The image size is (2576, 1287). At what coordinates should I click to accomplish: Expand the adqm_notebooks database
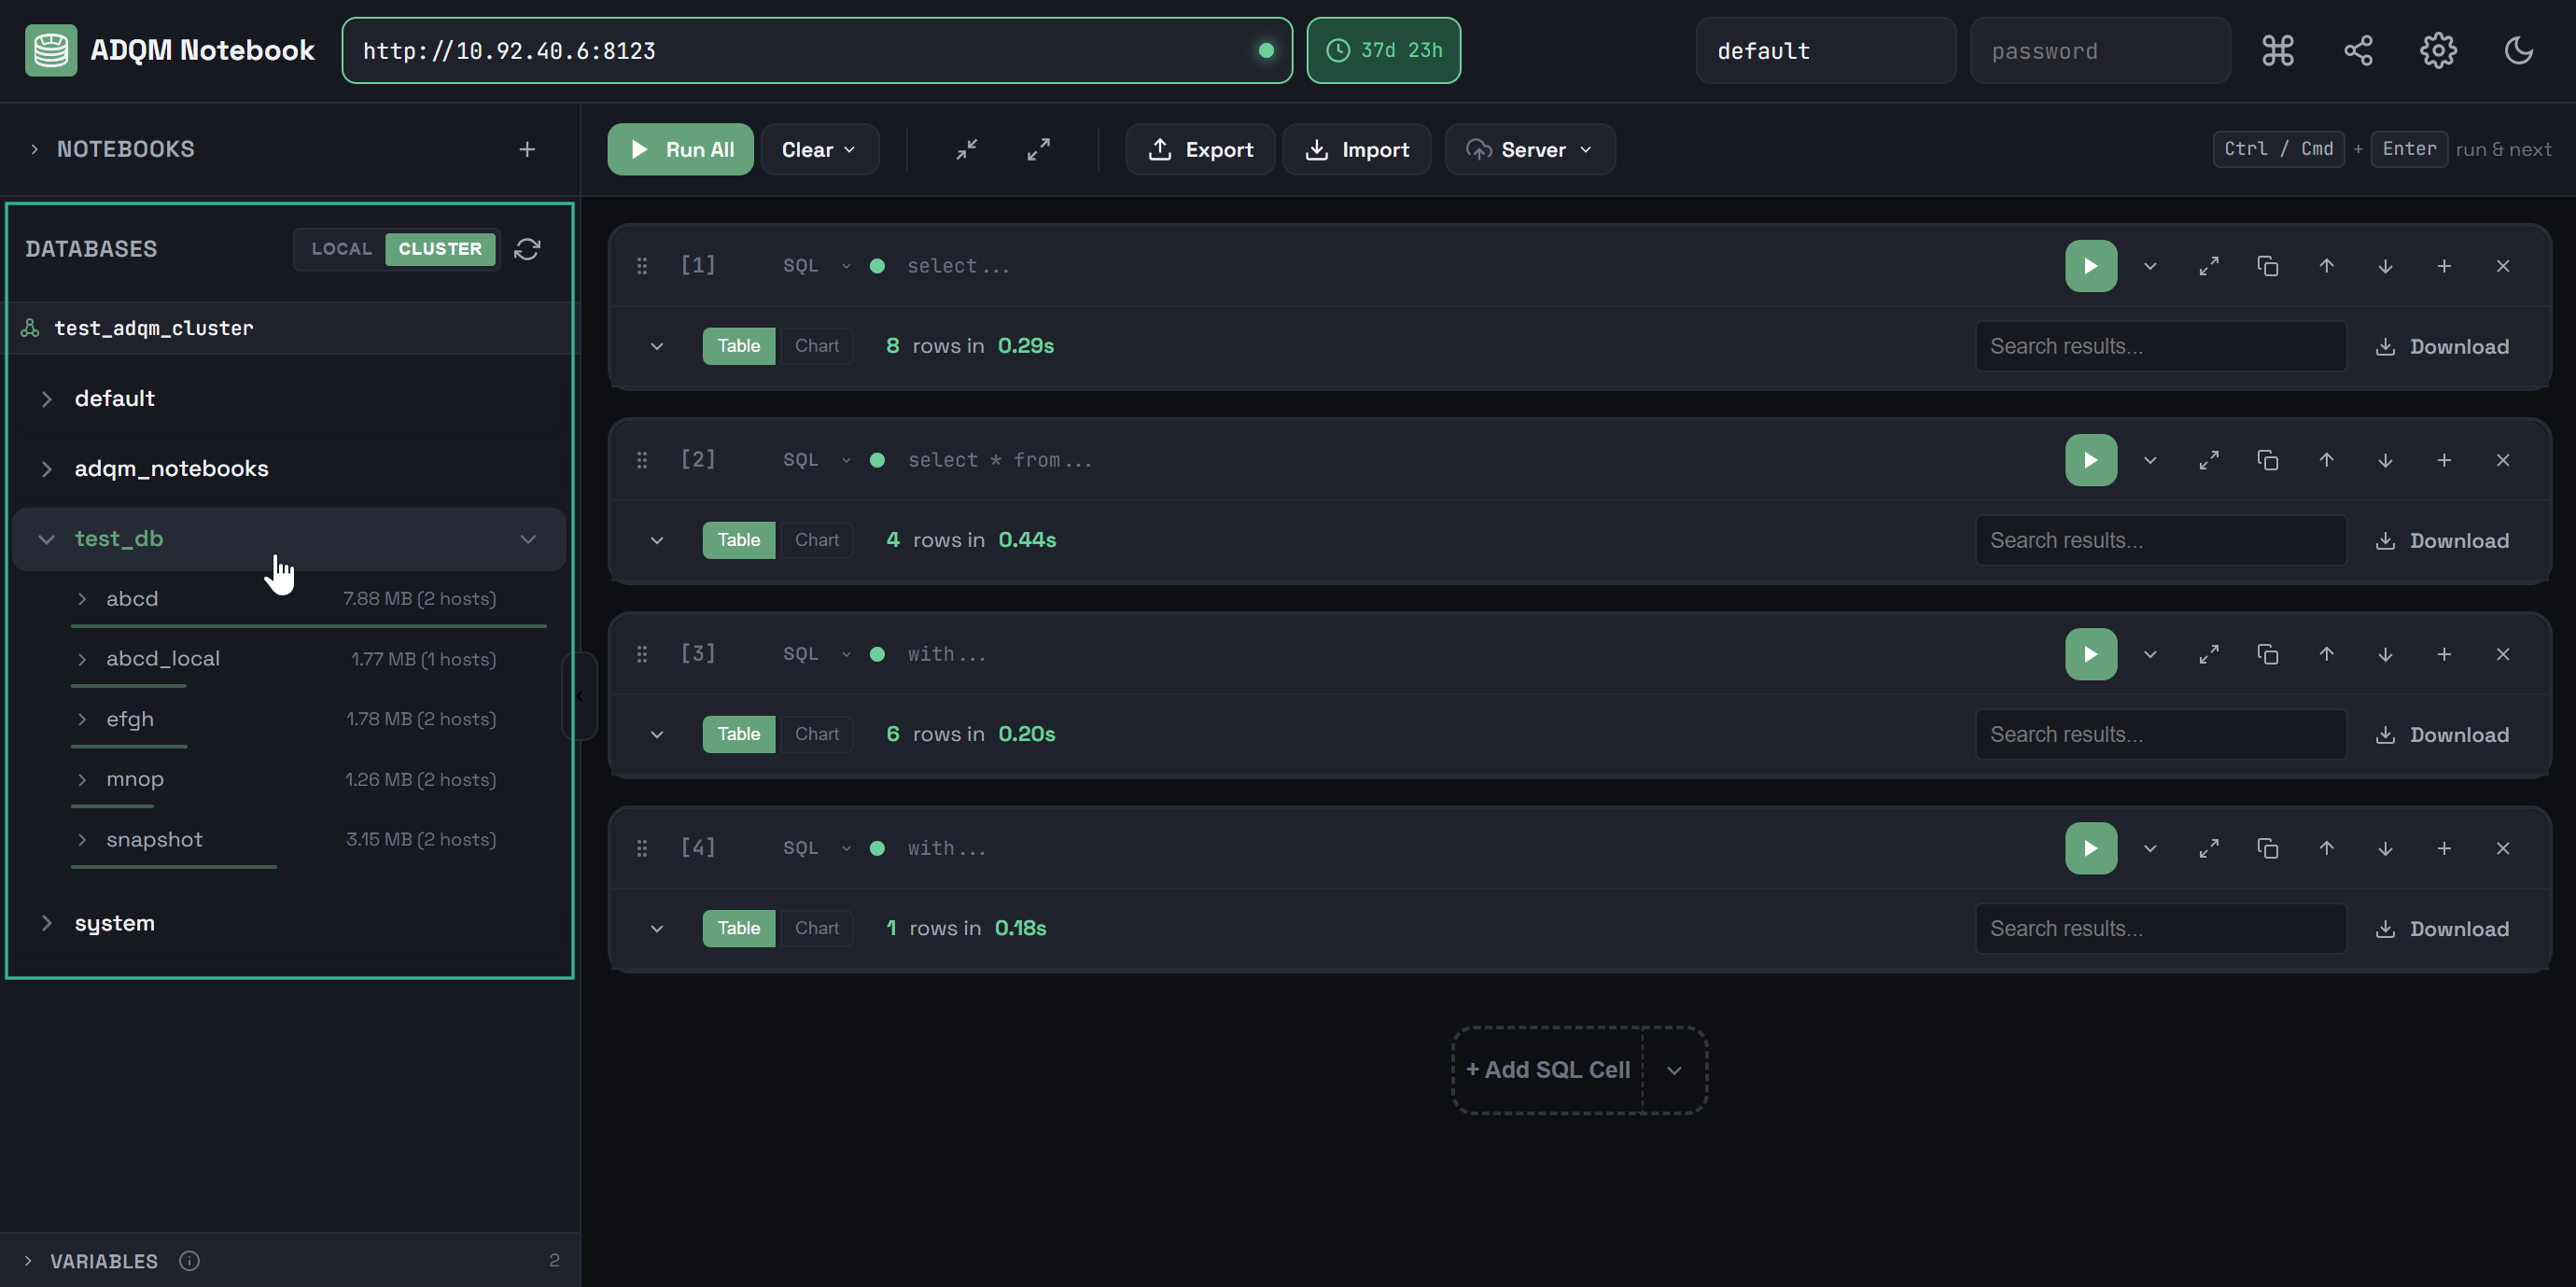(x=171, y=468)
